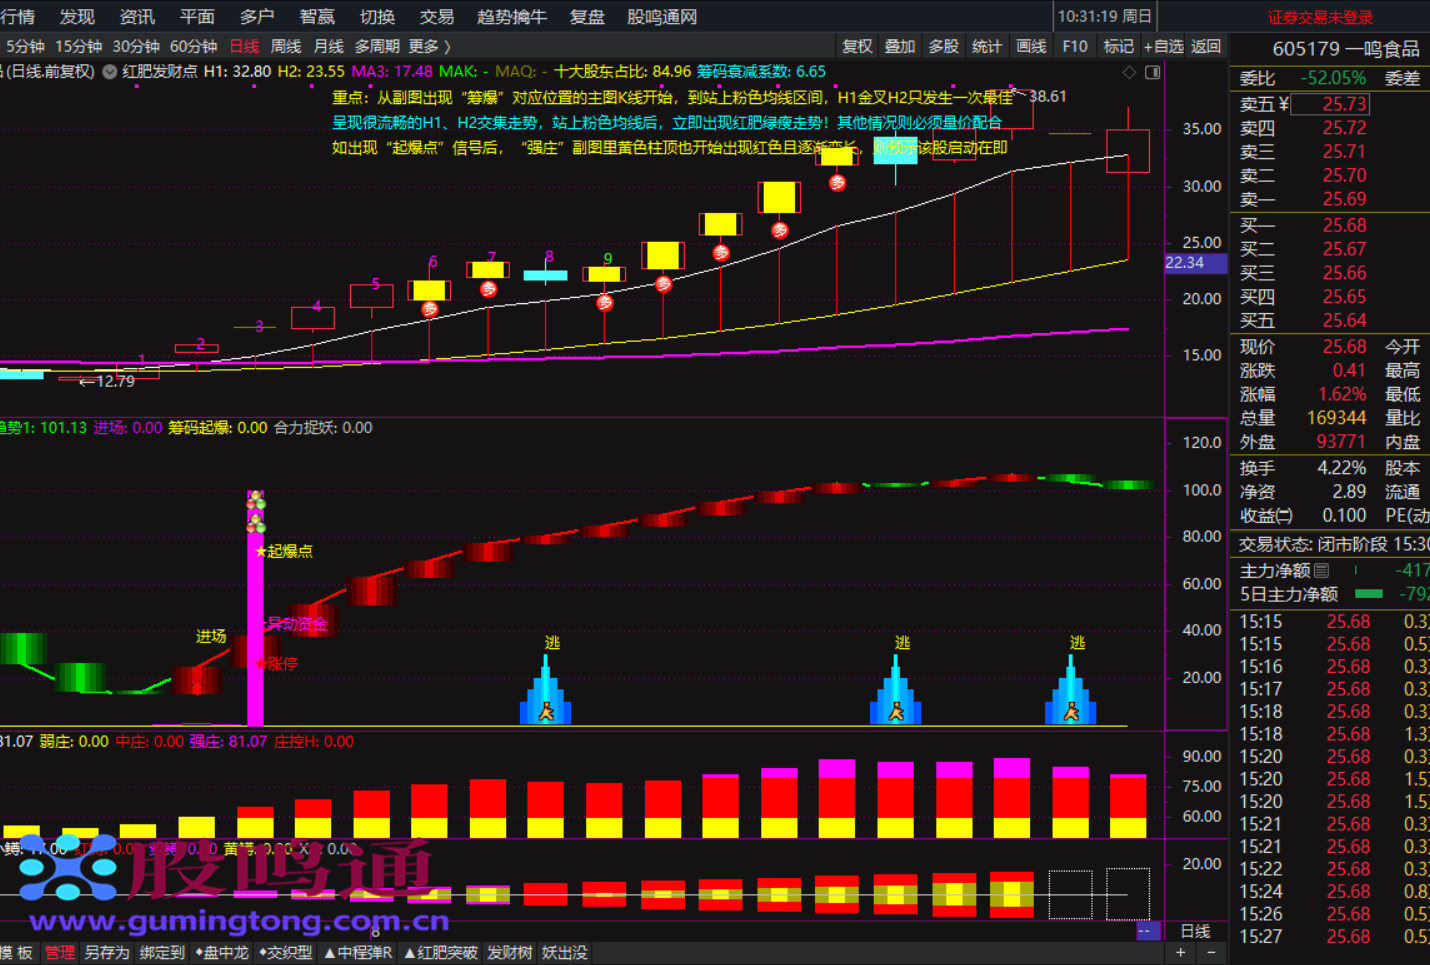This screenshot has width=1430, height=965.
Task: Click the 主力净额 detail icon
Action: [1321, 570]
